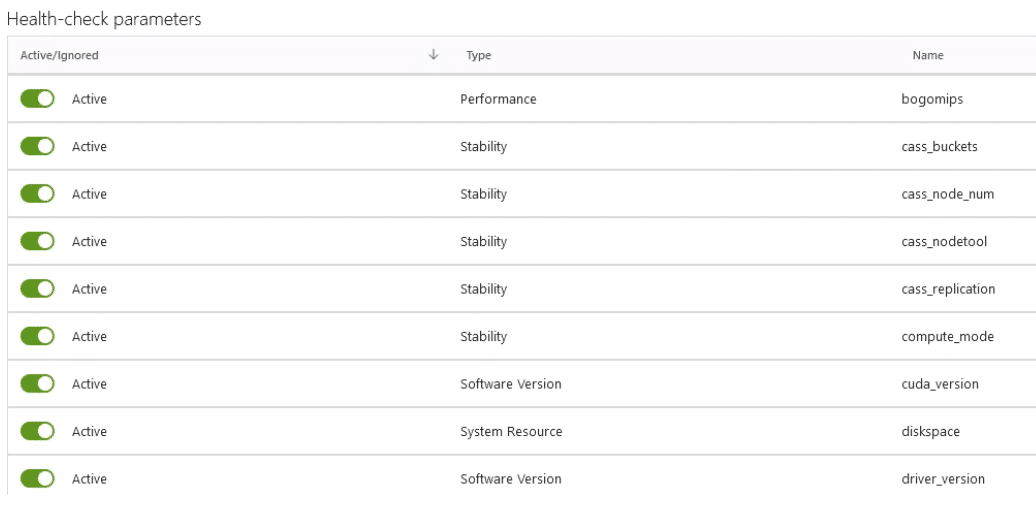
Task: Click the cuda_version parameter name
Action: (x=940, y=384)
